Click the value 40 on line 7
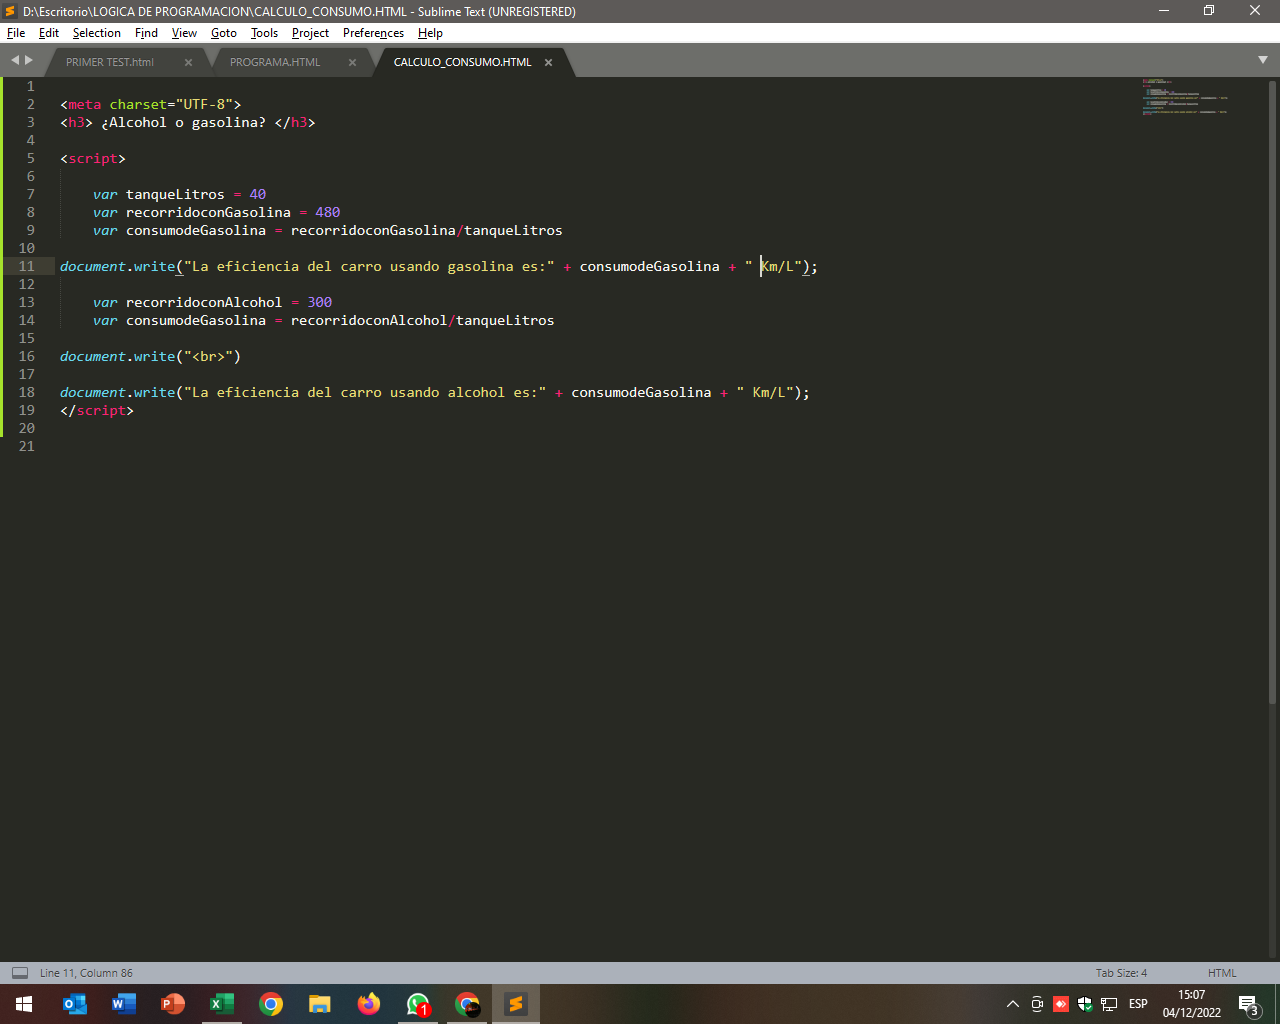This screenshot has height=1024, width=1280. [258, 194]
